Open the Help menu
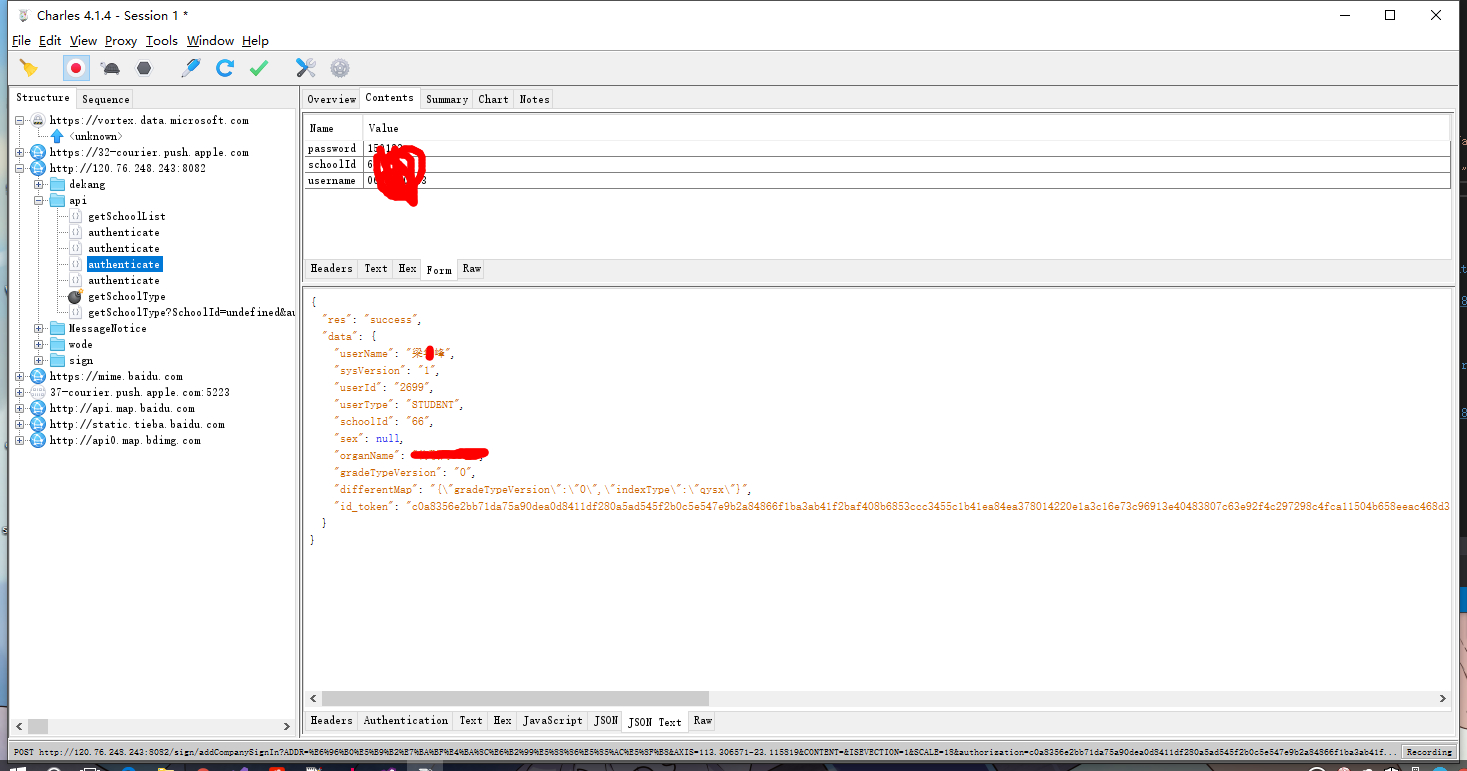Viewport: 1467px width, 771px height. tap(255, 41)
